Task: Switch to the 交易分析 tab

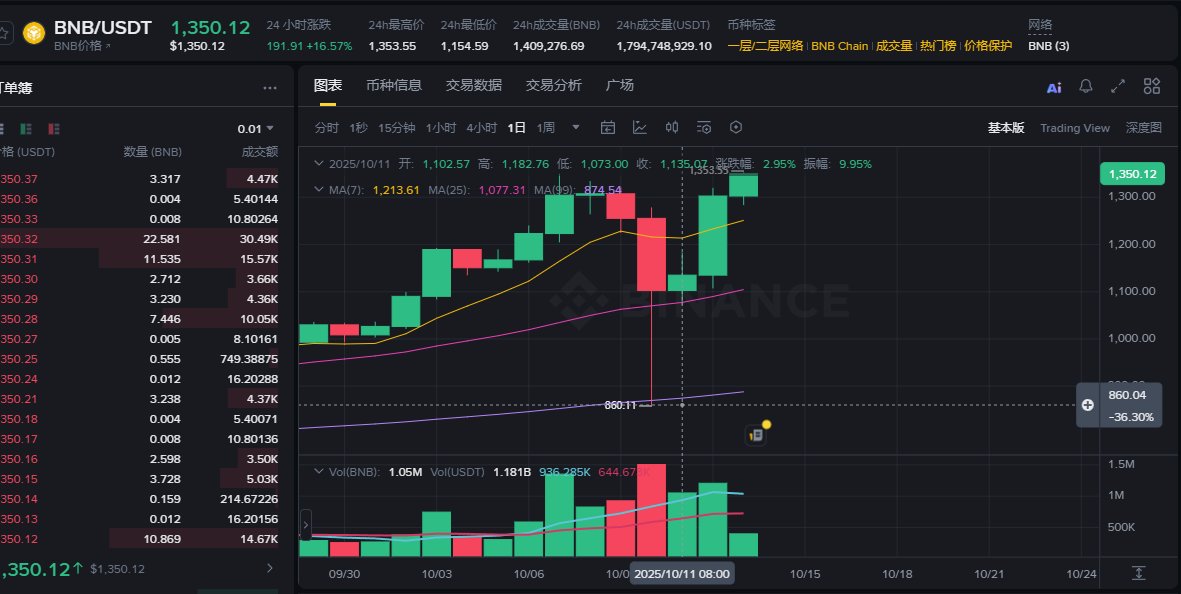Action: 554,86
